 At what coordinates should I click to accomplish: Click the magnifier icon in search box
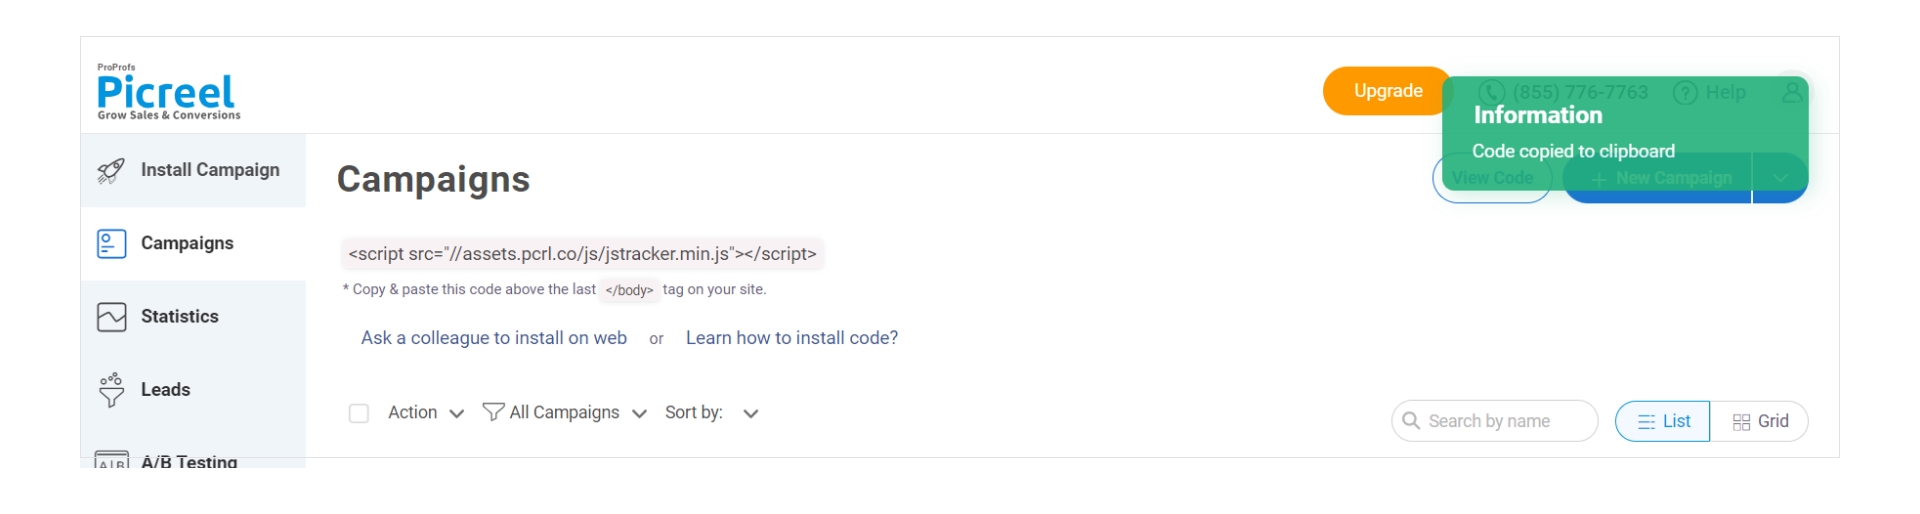1411,421
